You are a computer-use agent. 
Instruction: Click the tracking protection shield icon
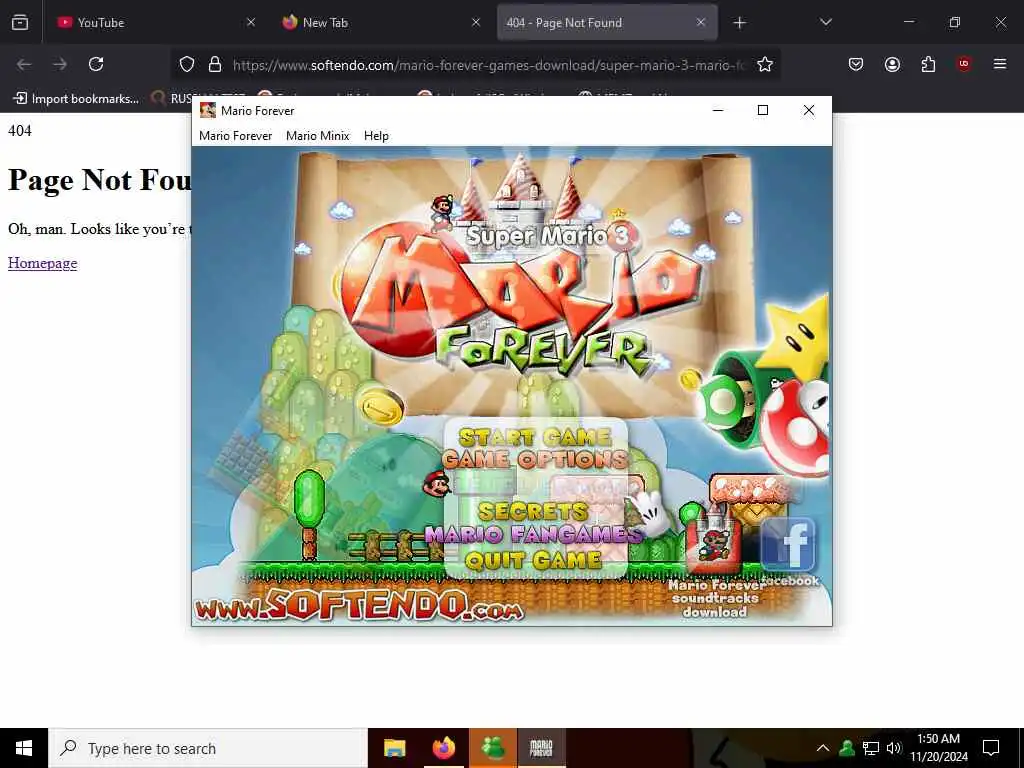click(x=187, y=64)
